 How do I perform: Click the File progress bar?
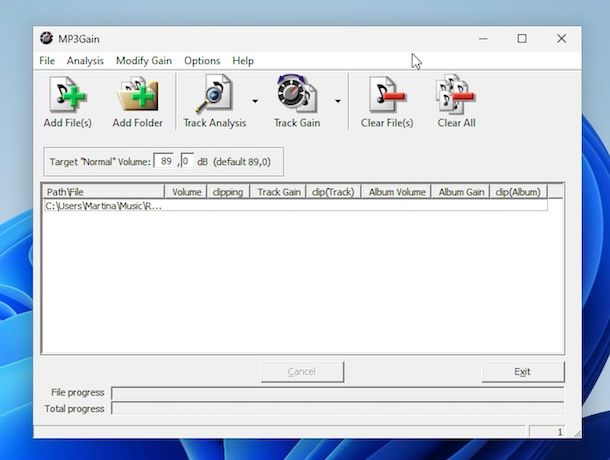click(338, 393)
